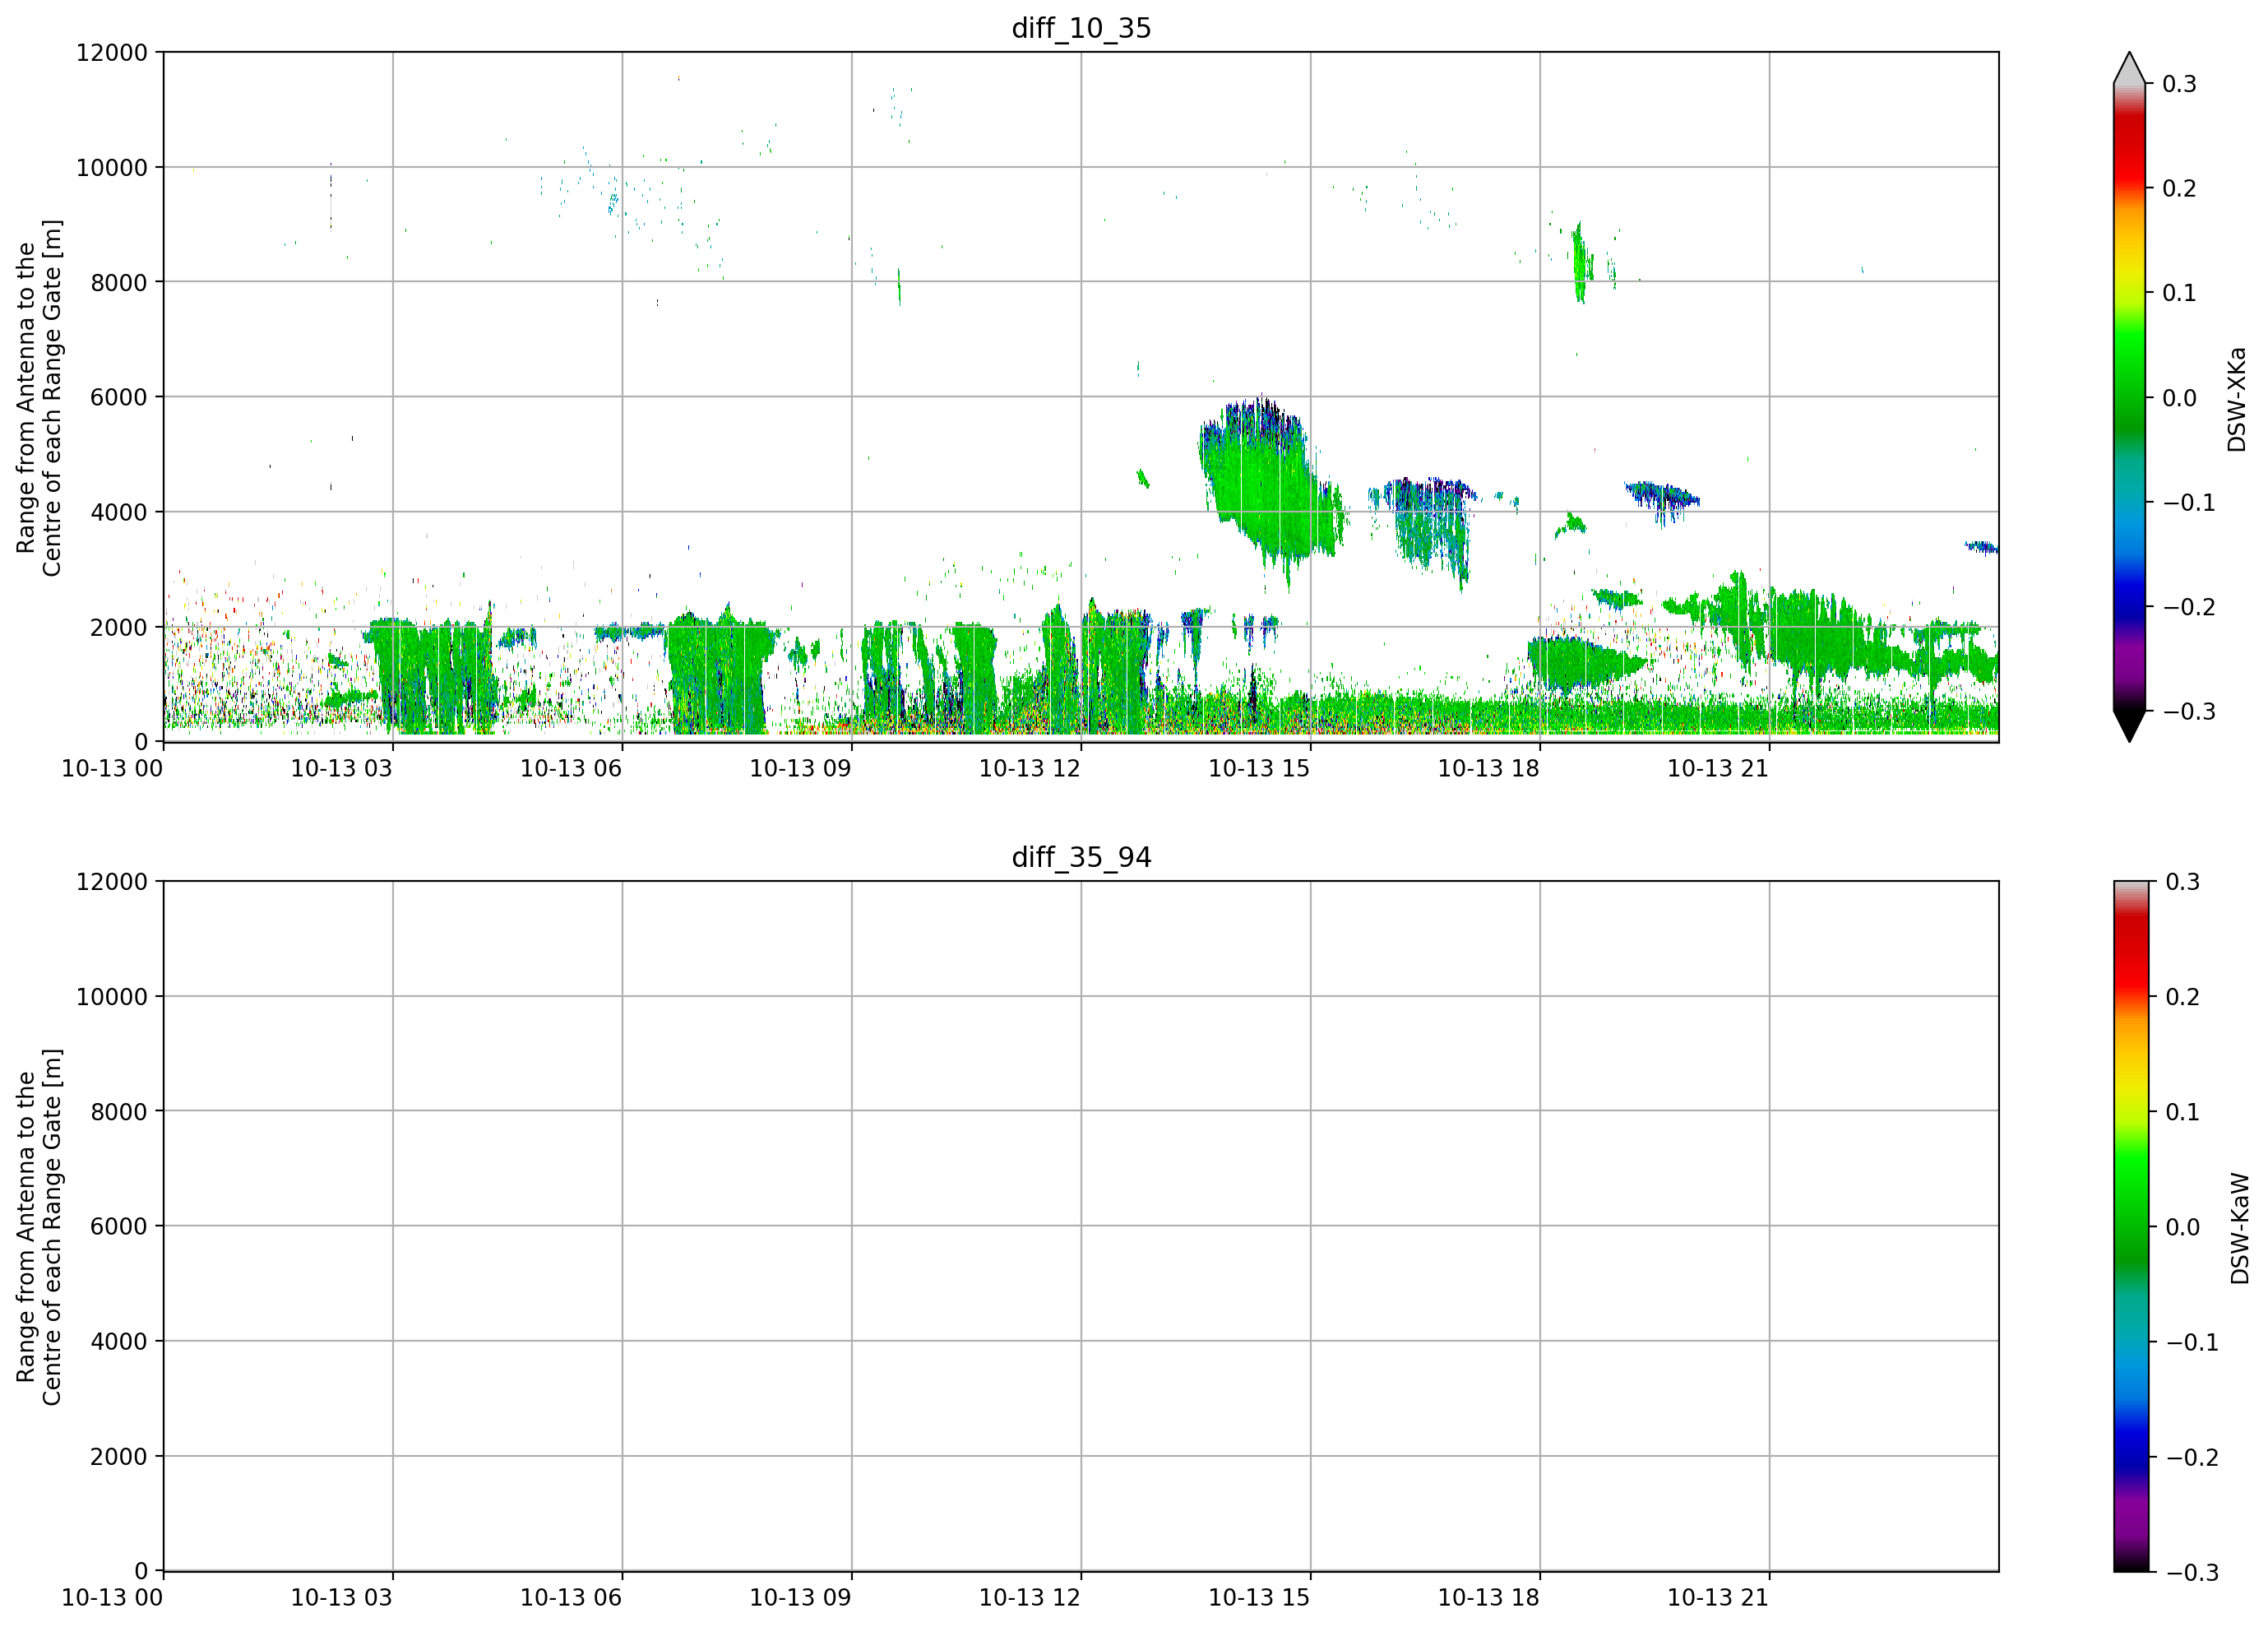Click the '10-13 09' x-tick under diff_10_35
This screenshot has width=2268, height=1627.
(800, 768)
